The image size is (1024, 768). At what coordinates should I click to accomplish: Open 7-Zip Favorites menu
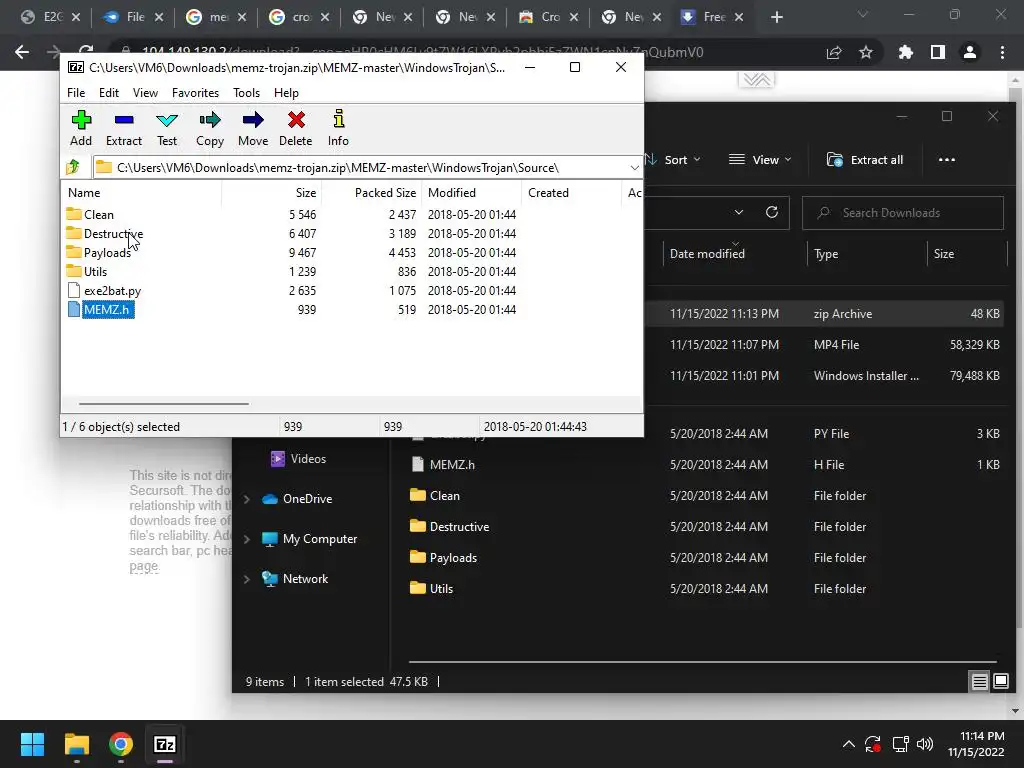tap(195, 93)
